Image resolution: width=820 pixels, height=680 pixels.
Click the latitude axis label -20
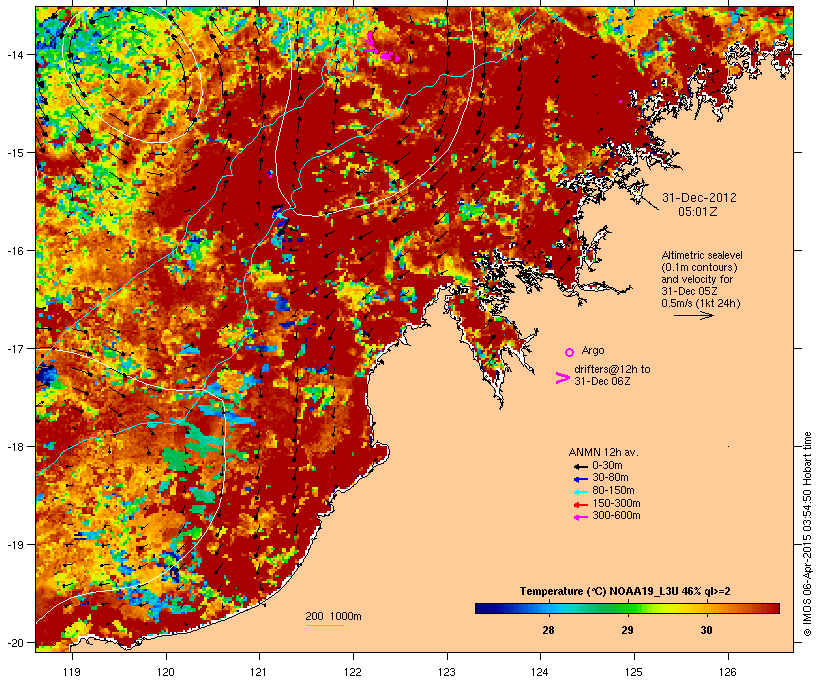14,643
